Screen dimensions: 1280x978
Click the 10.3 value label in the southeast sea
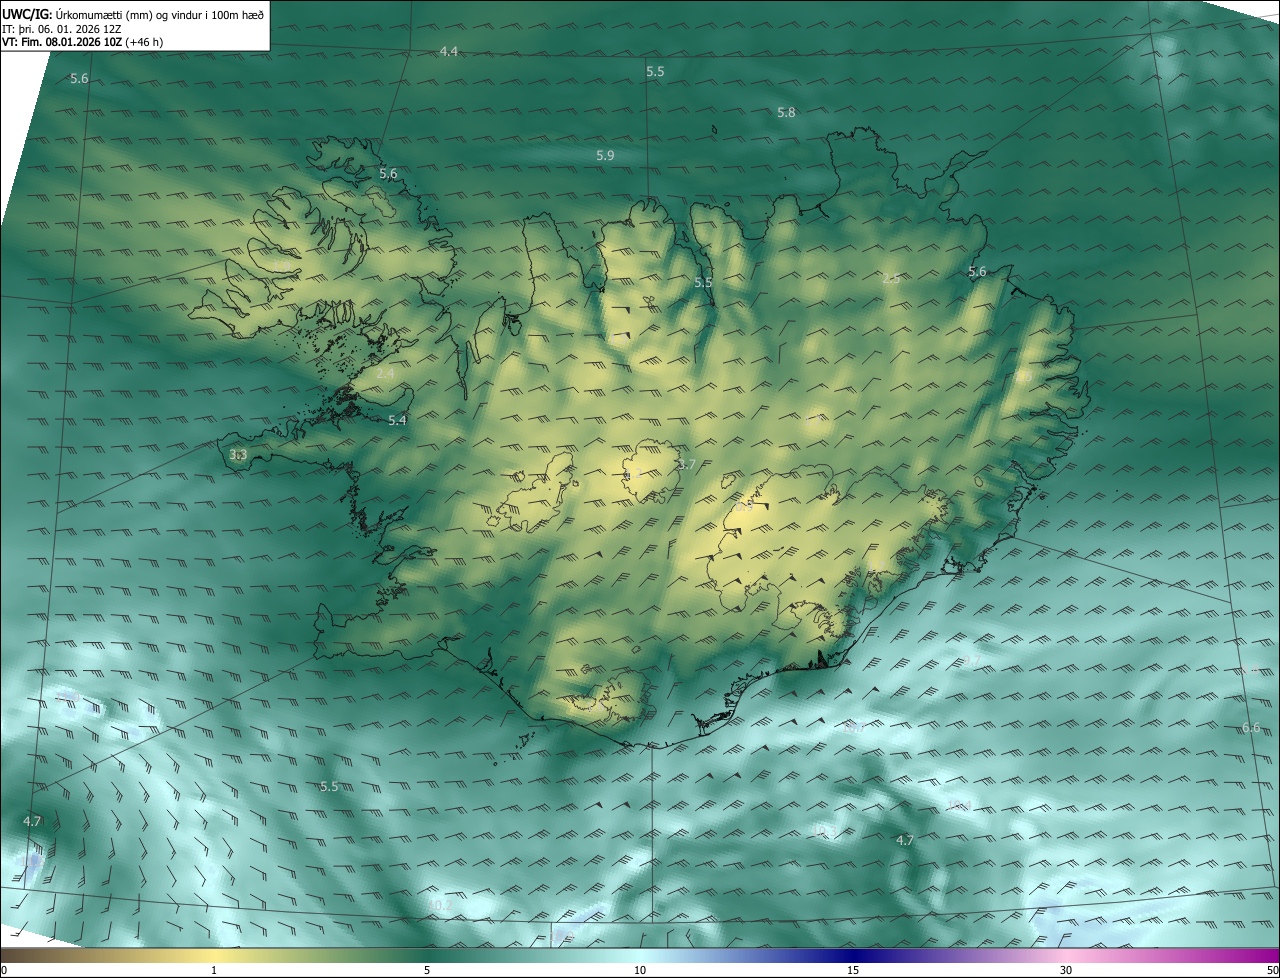coord(824,832)
